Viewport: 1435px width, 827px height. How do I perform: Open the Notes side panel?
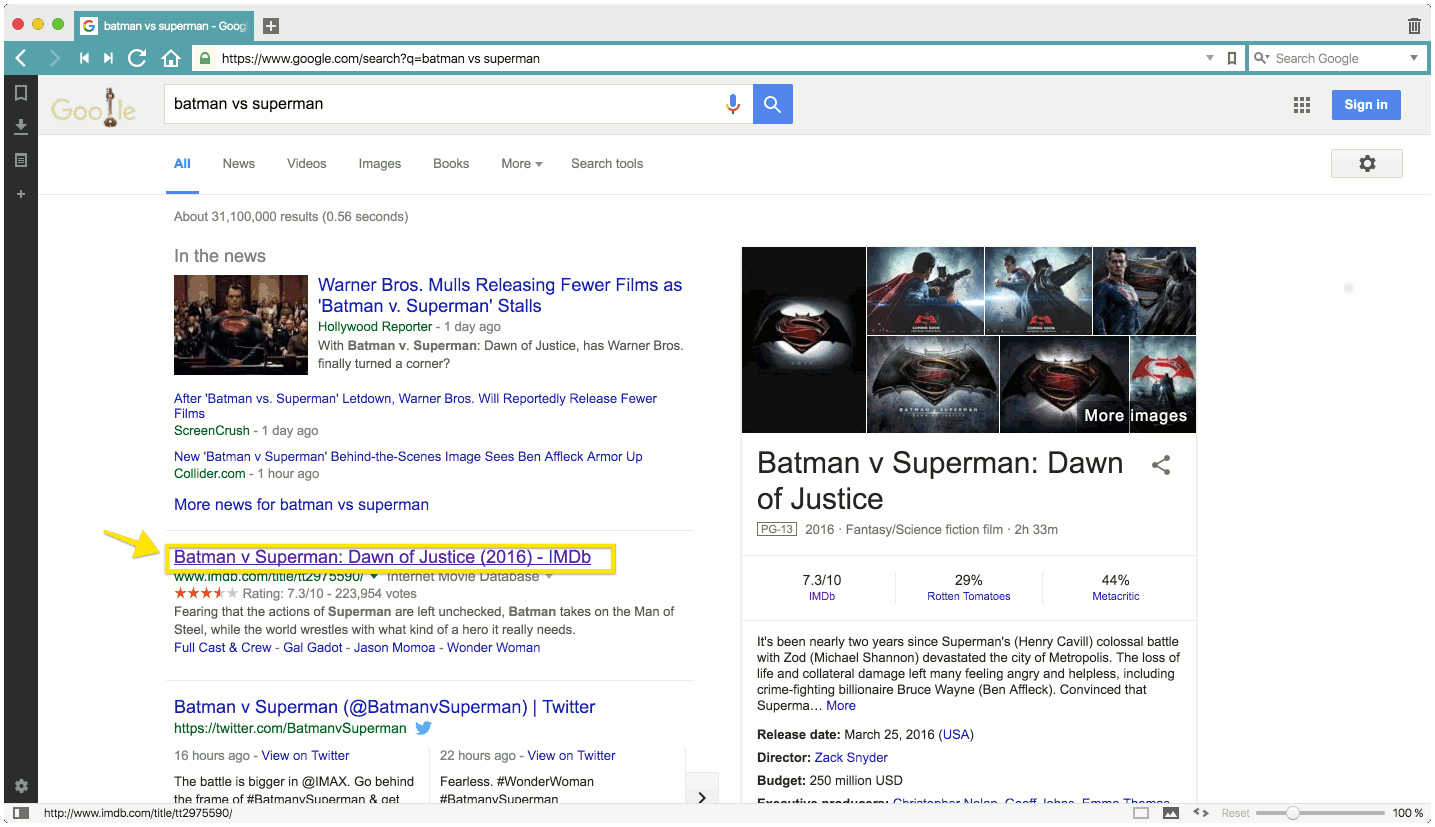point(20,160)
